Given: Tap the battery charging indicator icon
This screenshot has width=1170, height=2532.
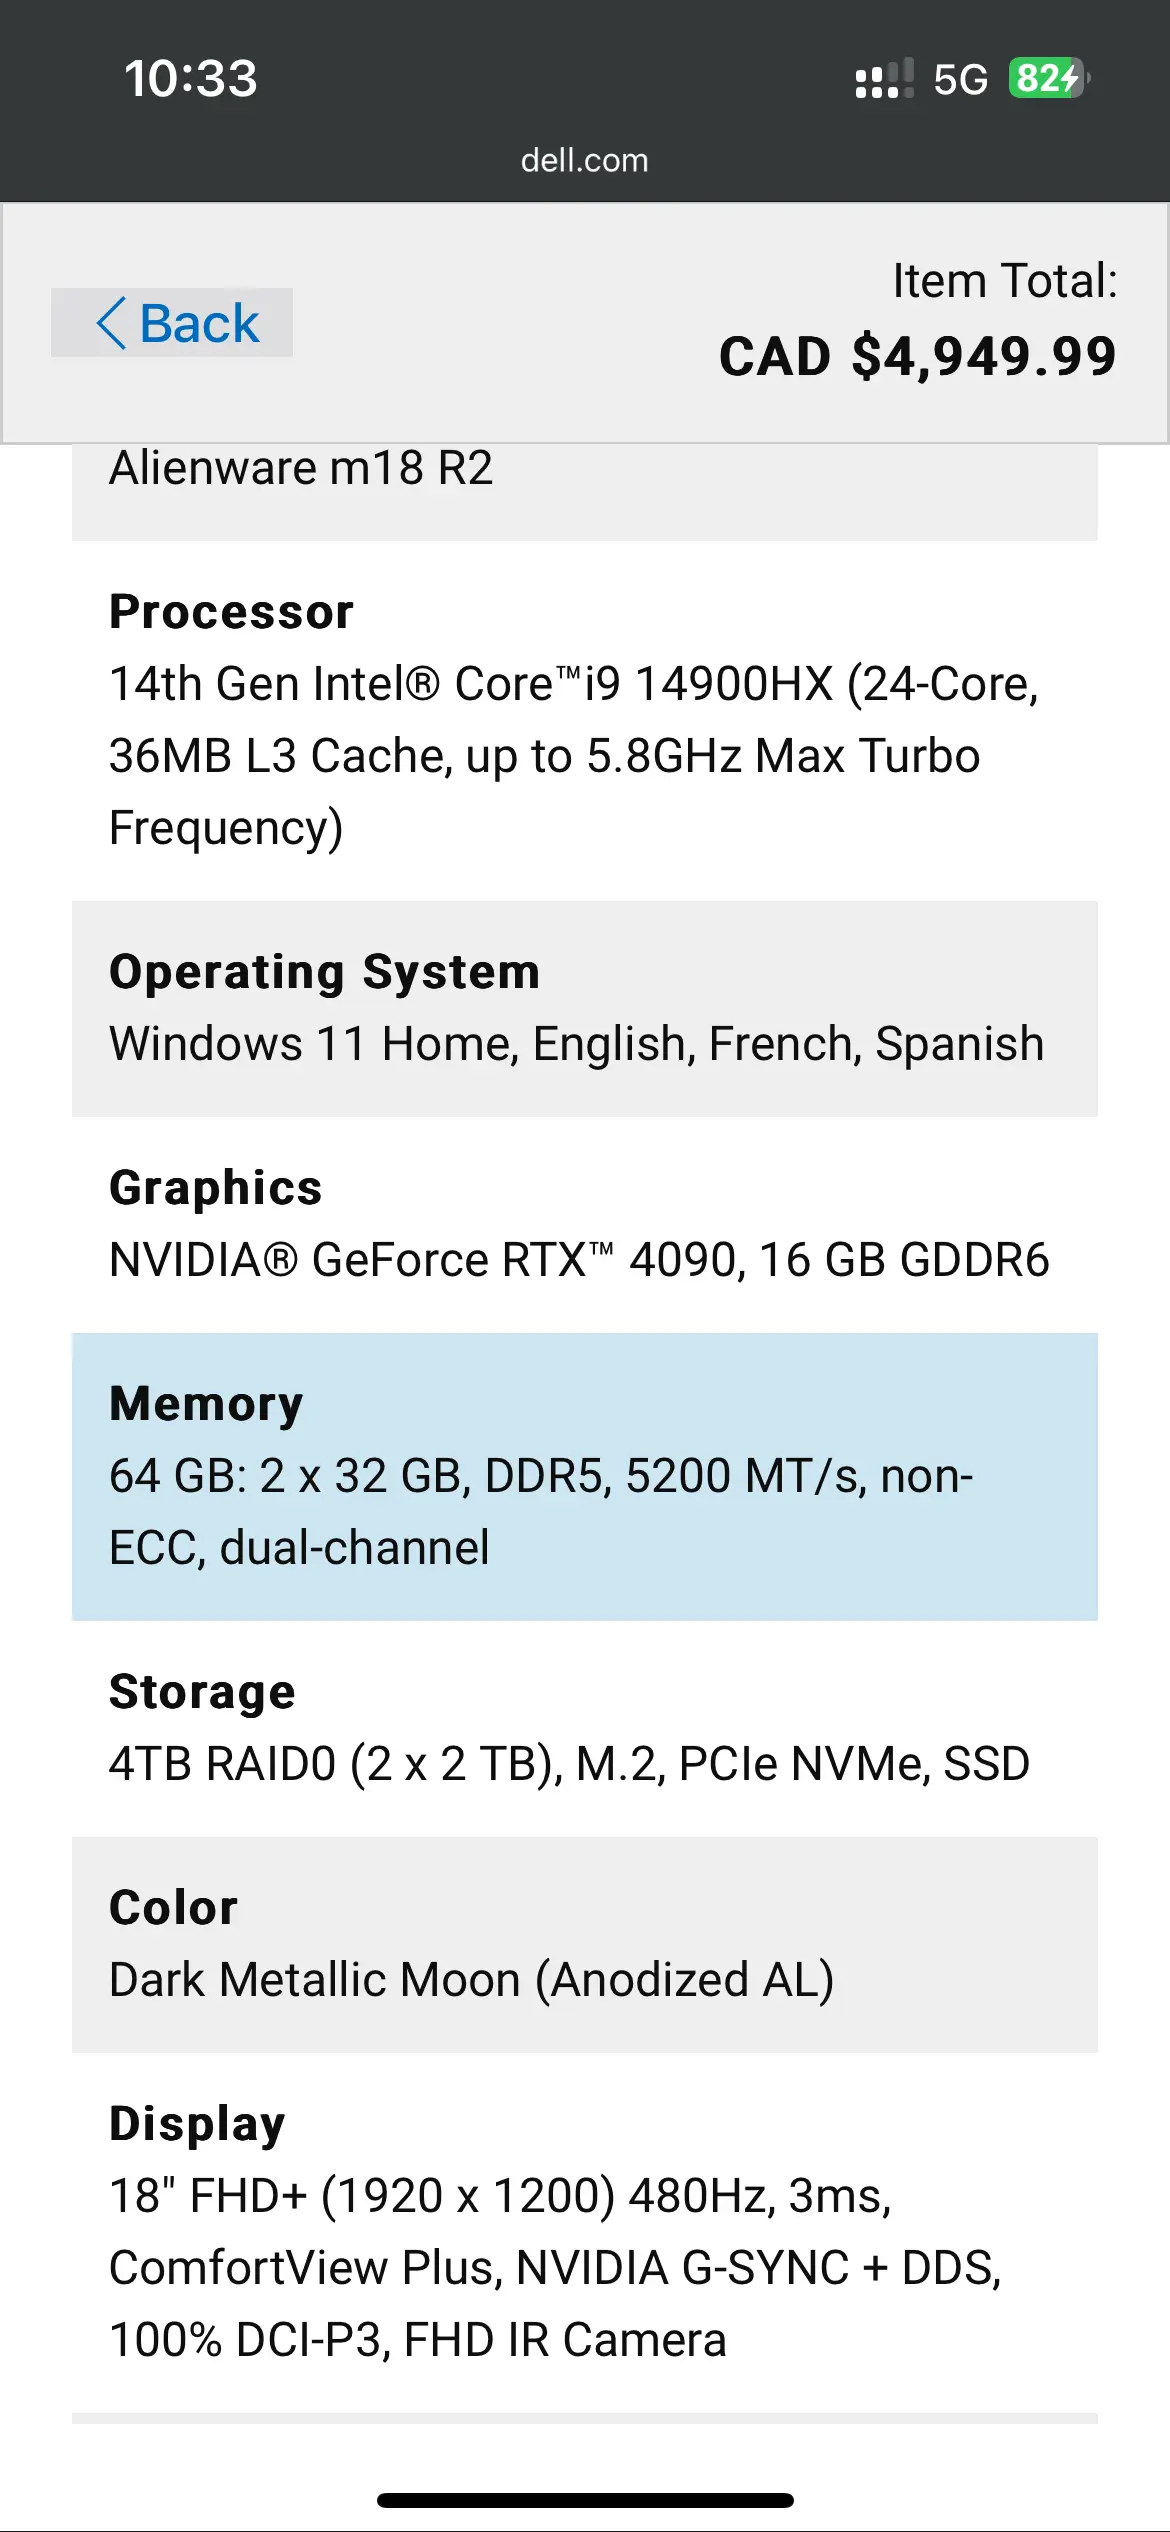Looking at the screenshot, I should pos(1048,78).
